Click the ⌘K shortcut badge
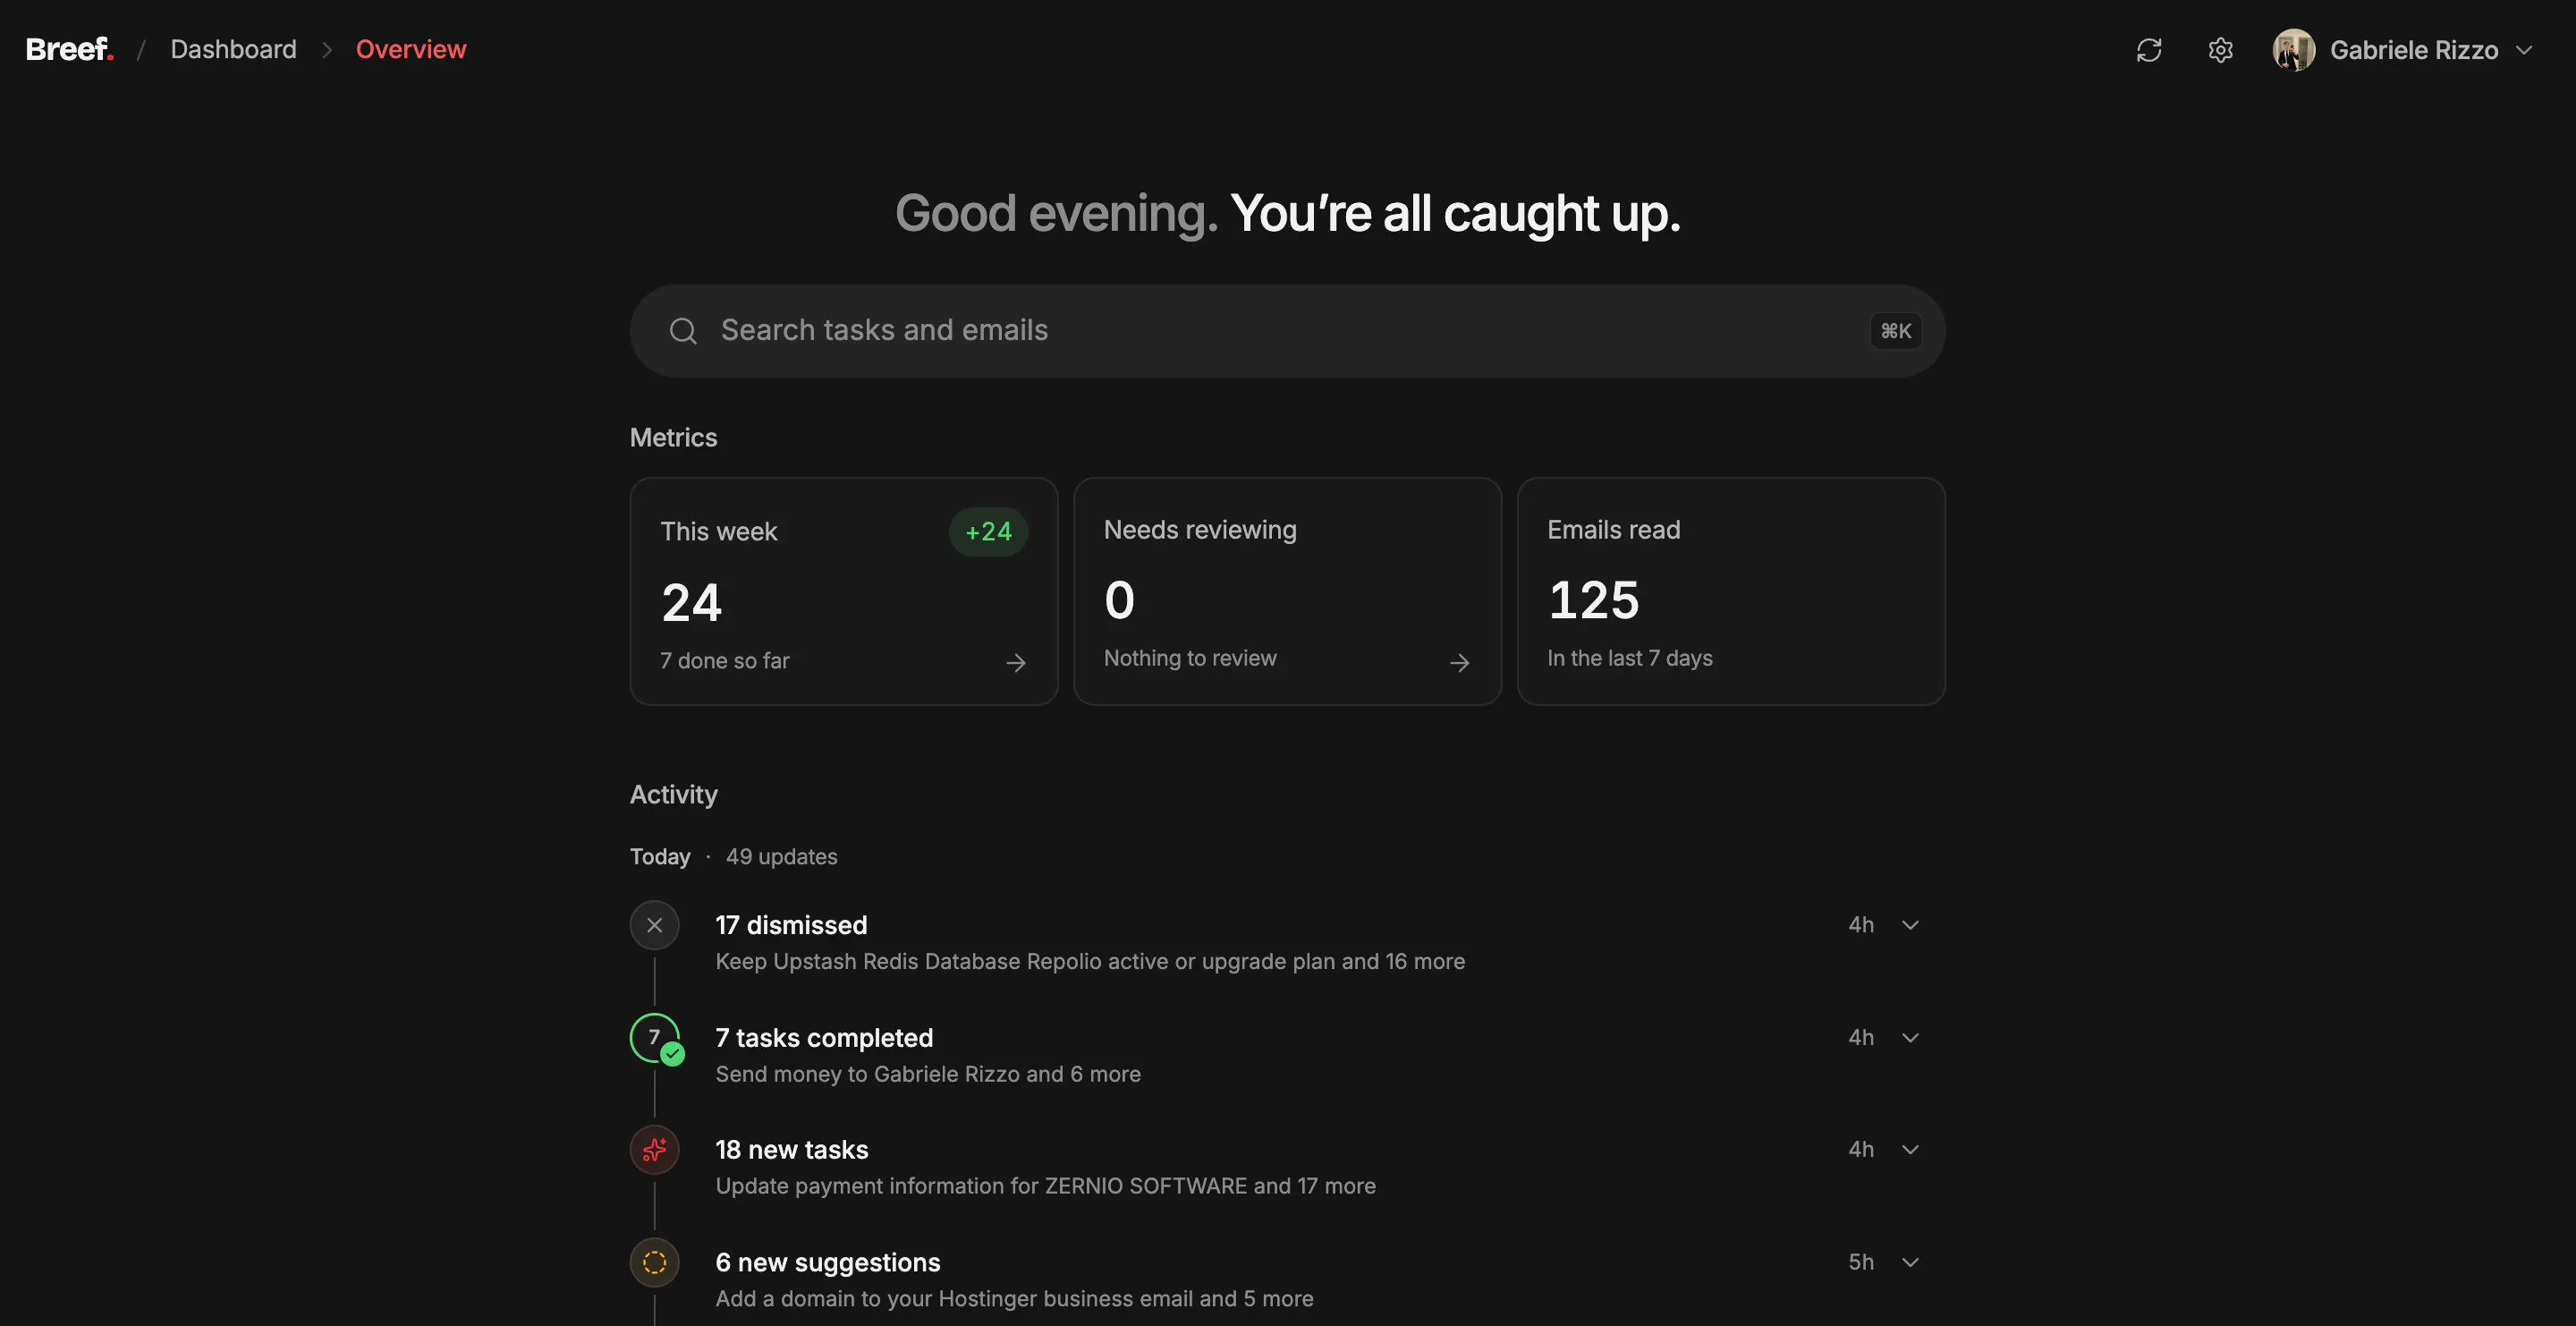The width and height of the screenshot is (2576, 1326). (1895, 331)
